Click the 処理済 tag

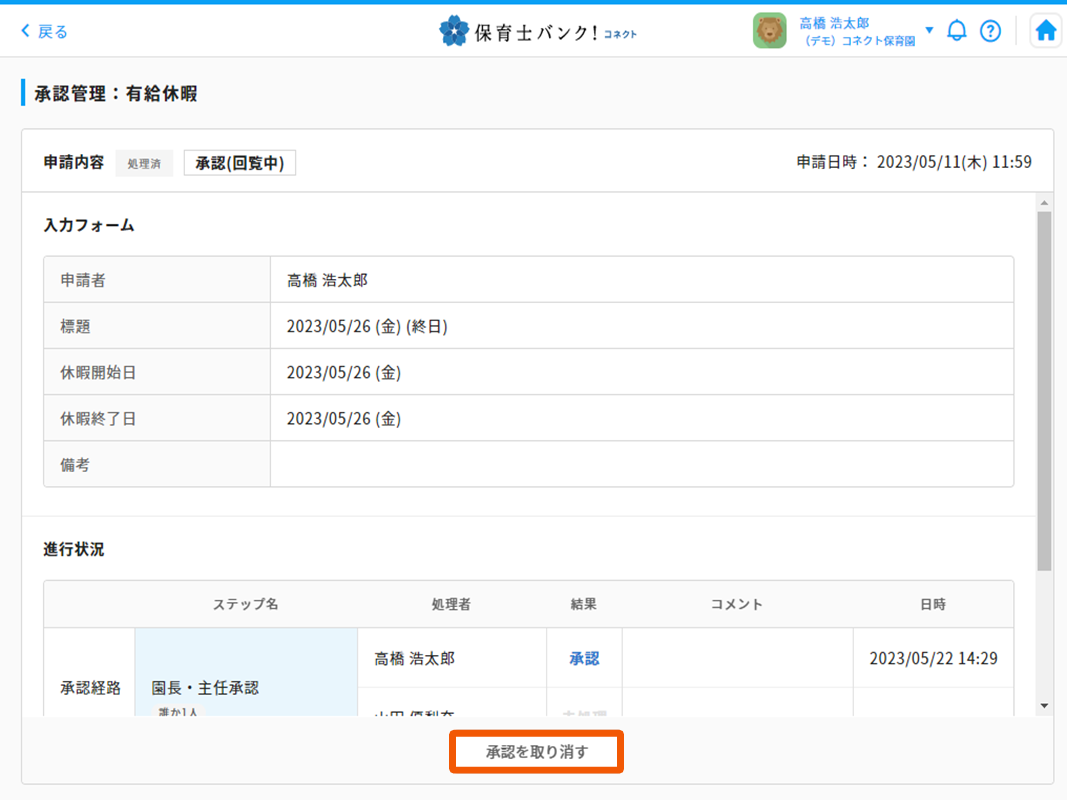tap(144, 163)
